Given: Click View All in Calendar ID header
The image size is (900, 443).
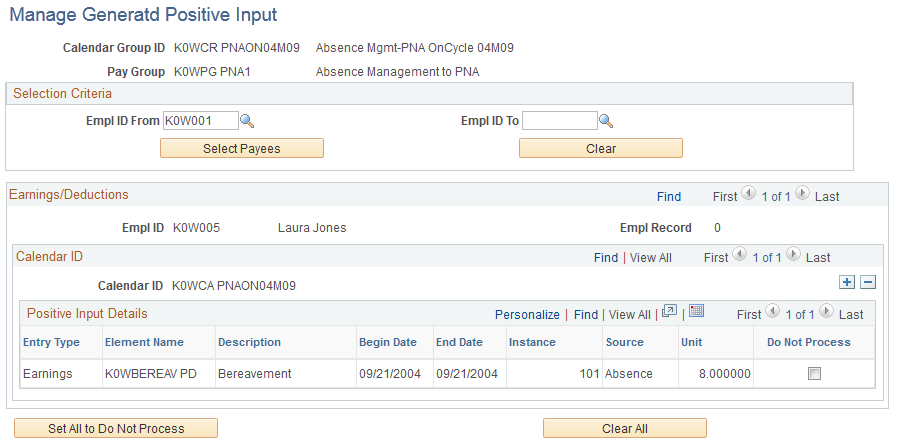Looking at the screenshot, I should pyautogui.click(x=650, y=258).
